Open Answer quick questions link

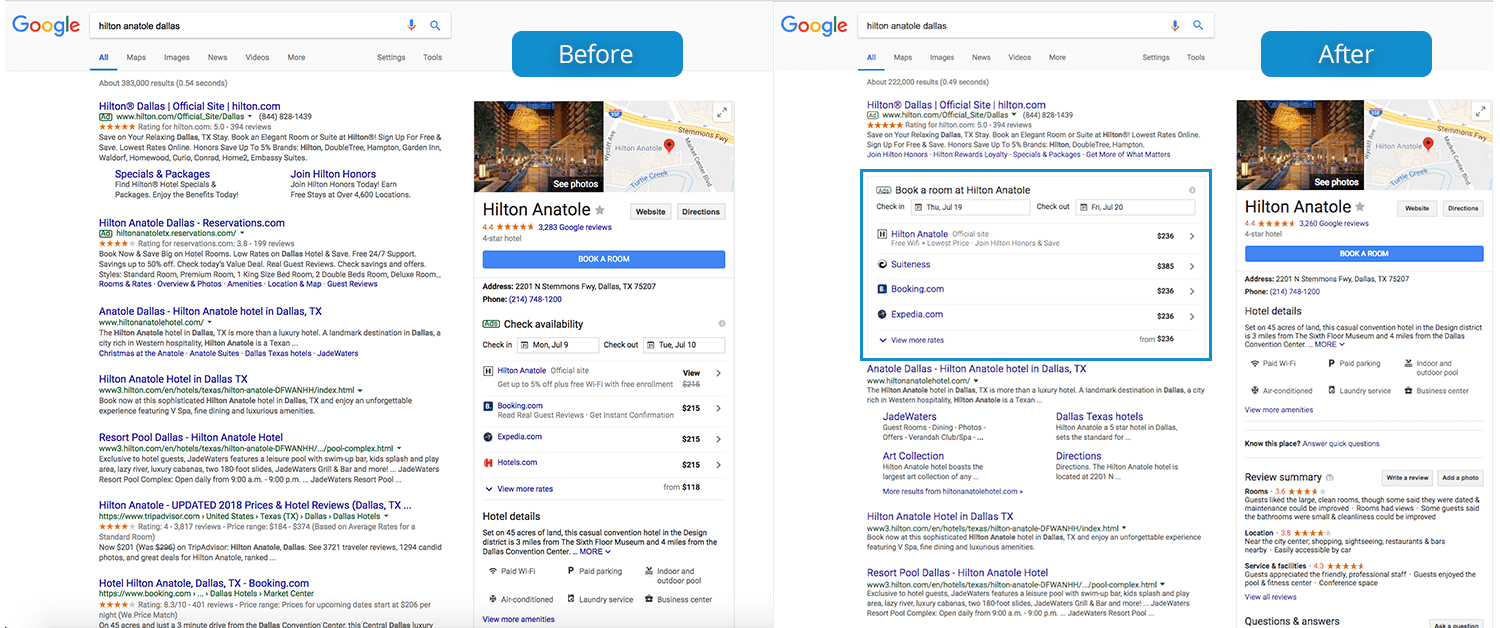pyautogui.click(x=1341, y=444)
